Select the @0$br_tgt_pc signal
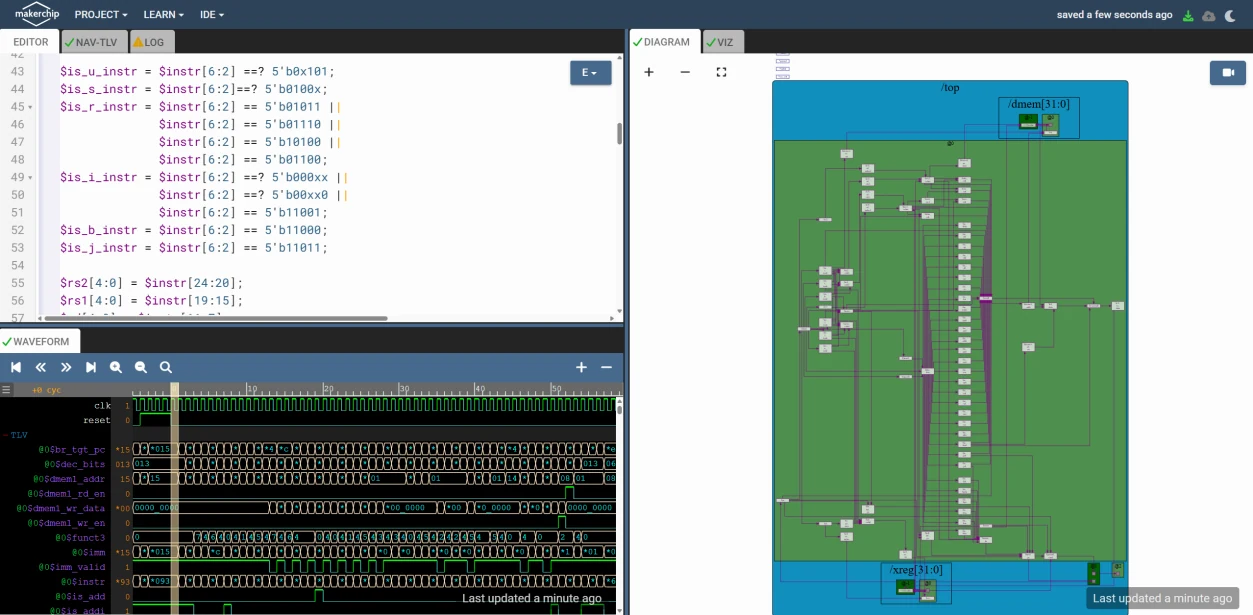This screenshot has height=615, width=1253. (x=72, y=450)
